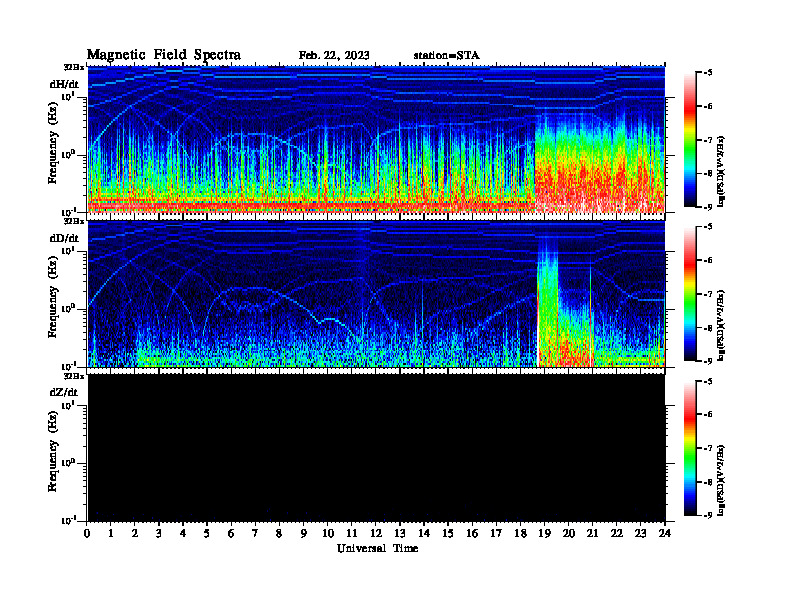Click the "station=STA" label
The image size is (792, 612).
446,56
